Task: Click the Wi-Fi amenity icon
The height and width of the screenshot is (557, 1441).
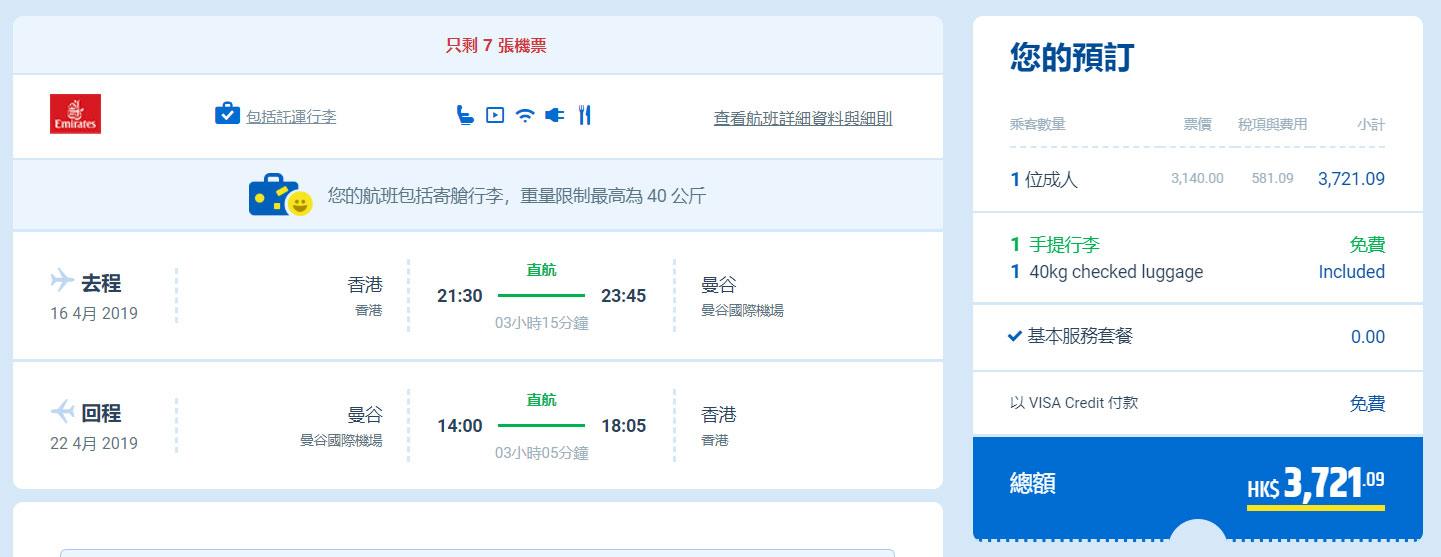Action: click(525, 115)
